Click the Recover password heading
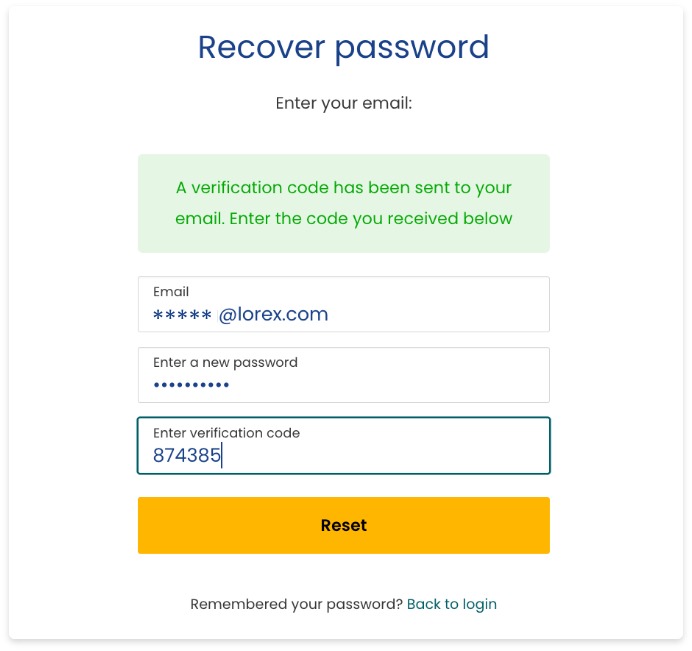Screen dimensions: 692x651 [x=343, y=47]
